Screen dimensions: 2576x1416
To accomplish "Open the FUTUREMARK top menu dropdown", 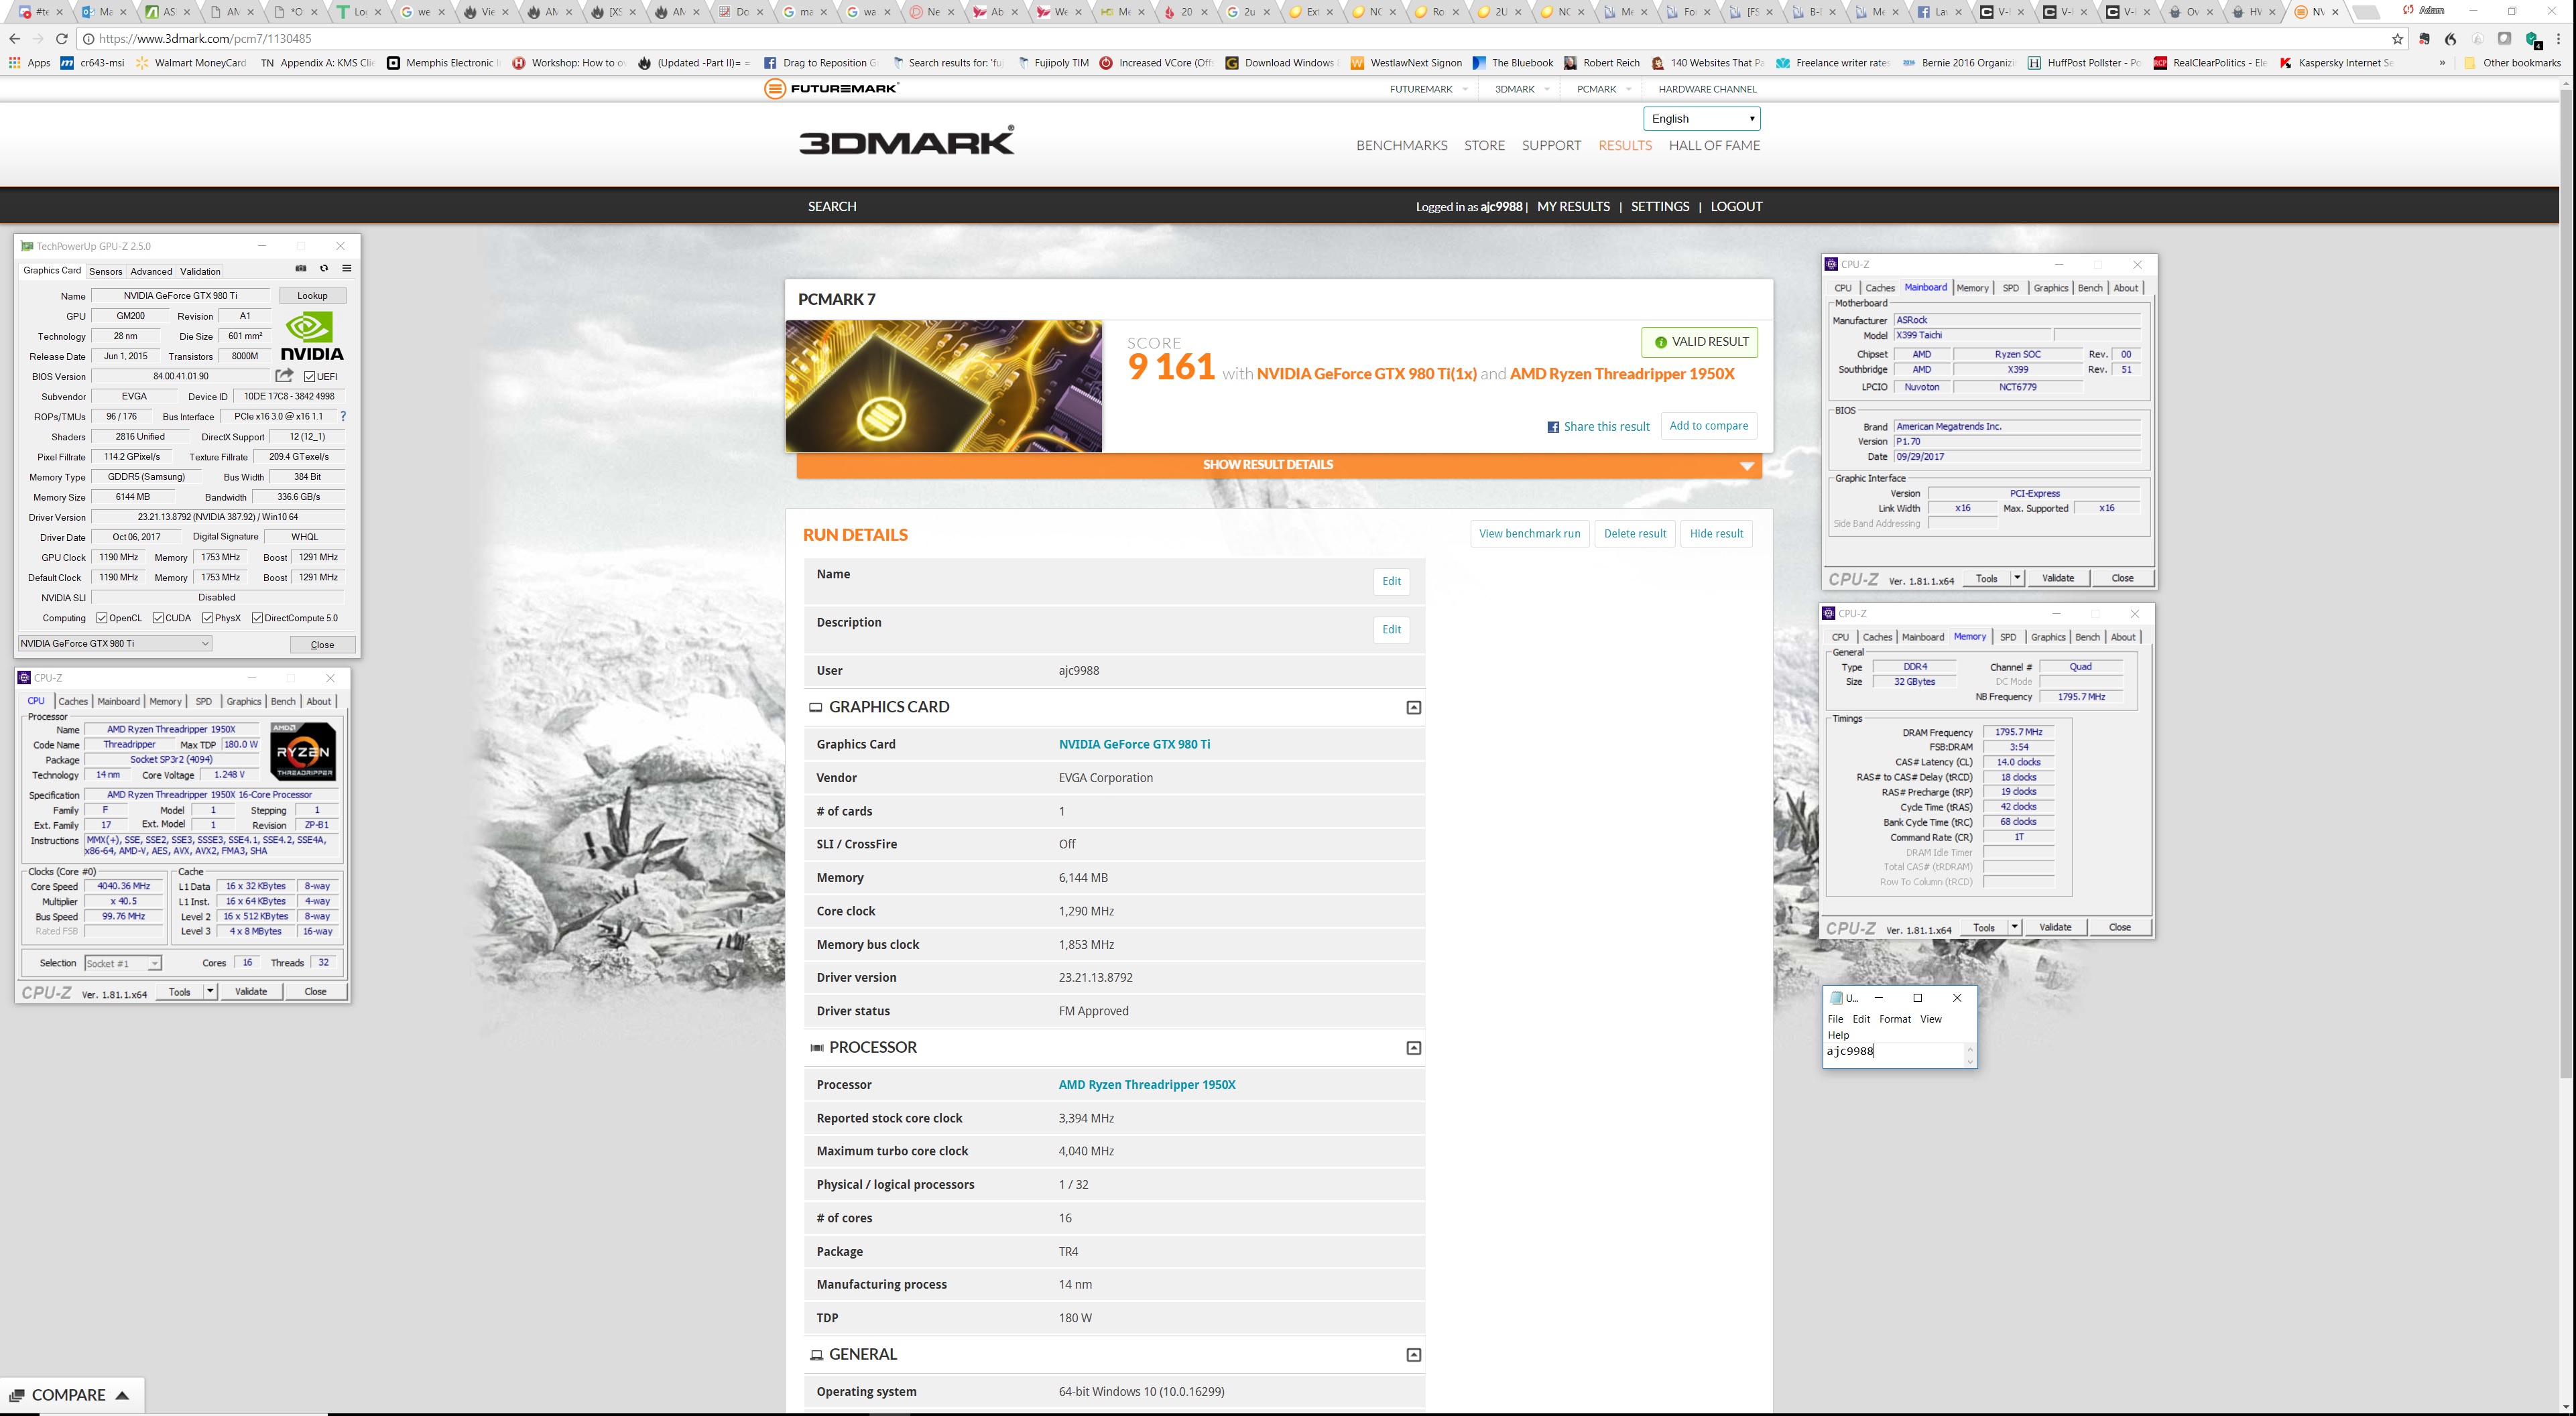I will pos(1429,89).
